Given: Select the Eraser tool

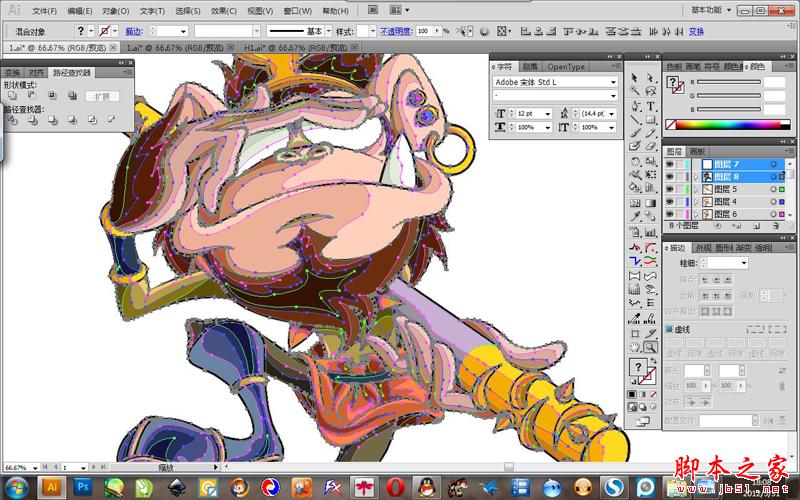Looking at the screenshot, I should pos(651,146).
